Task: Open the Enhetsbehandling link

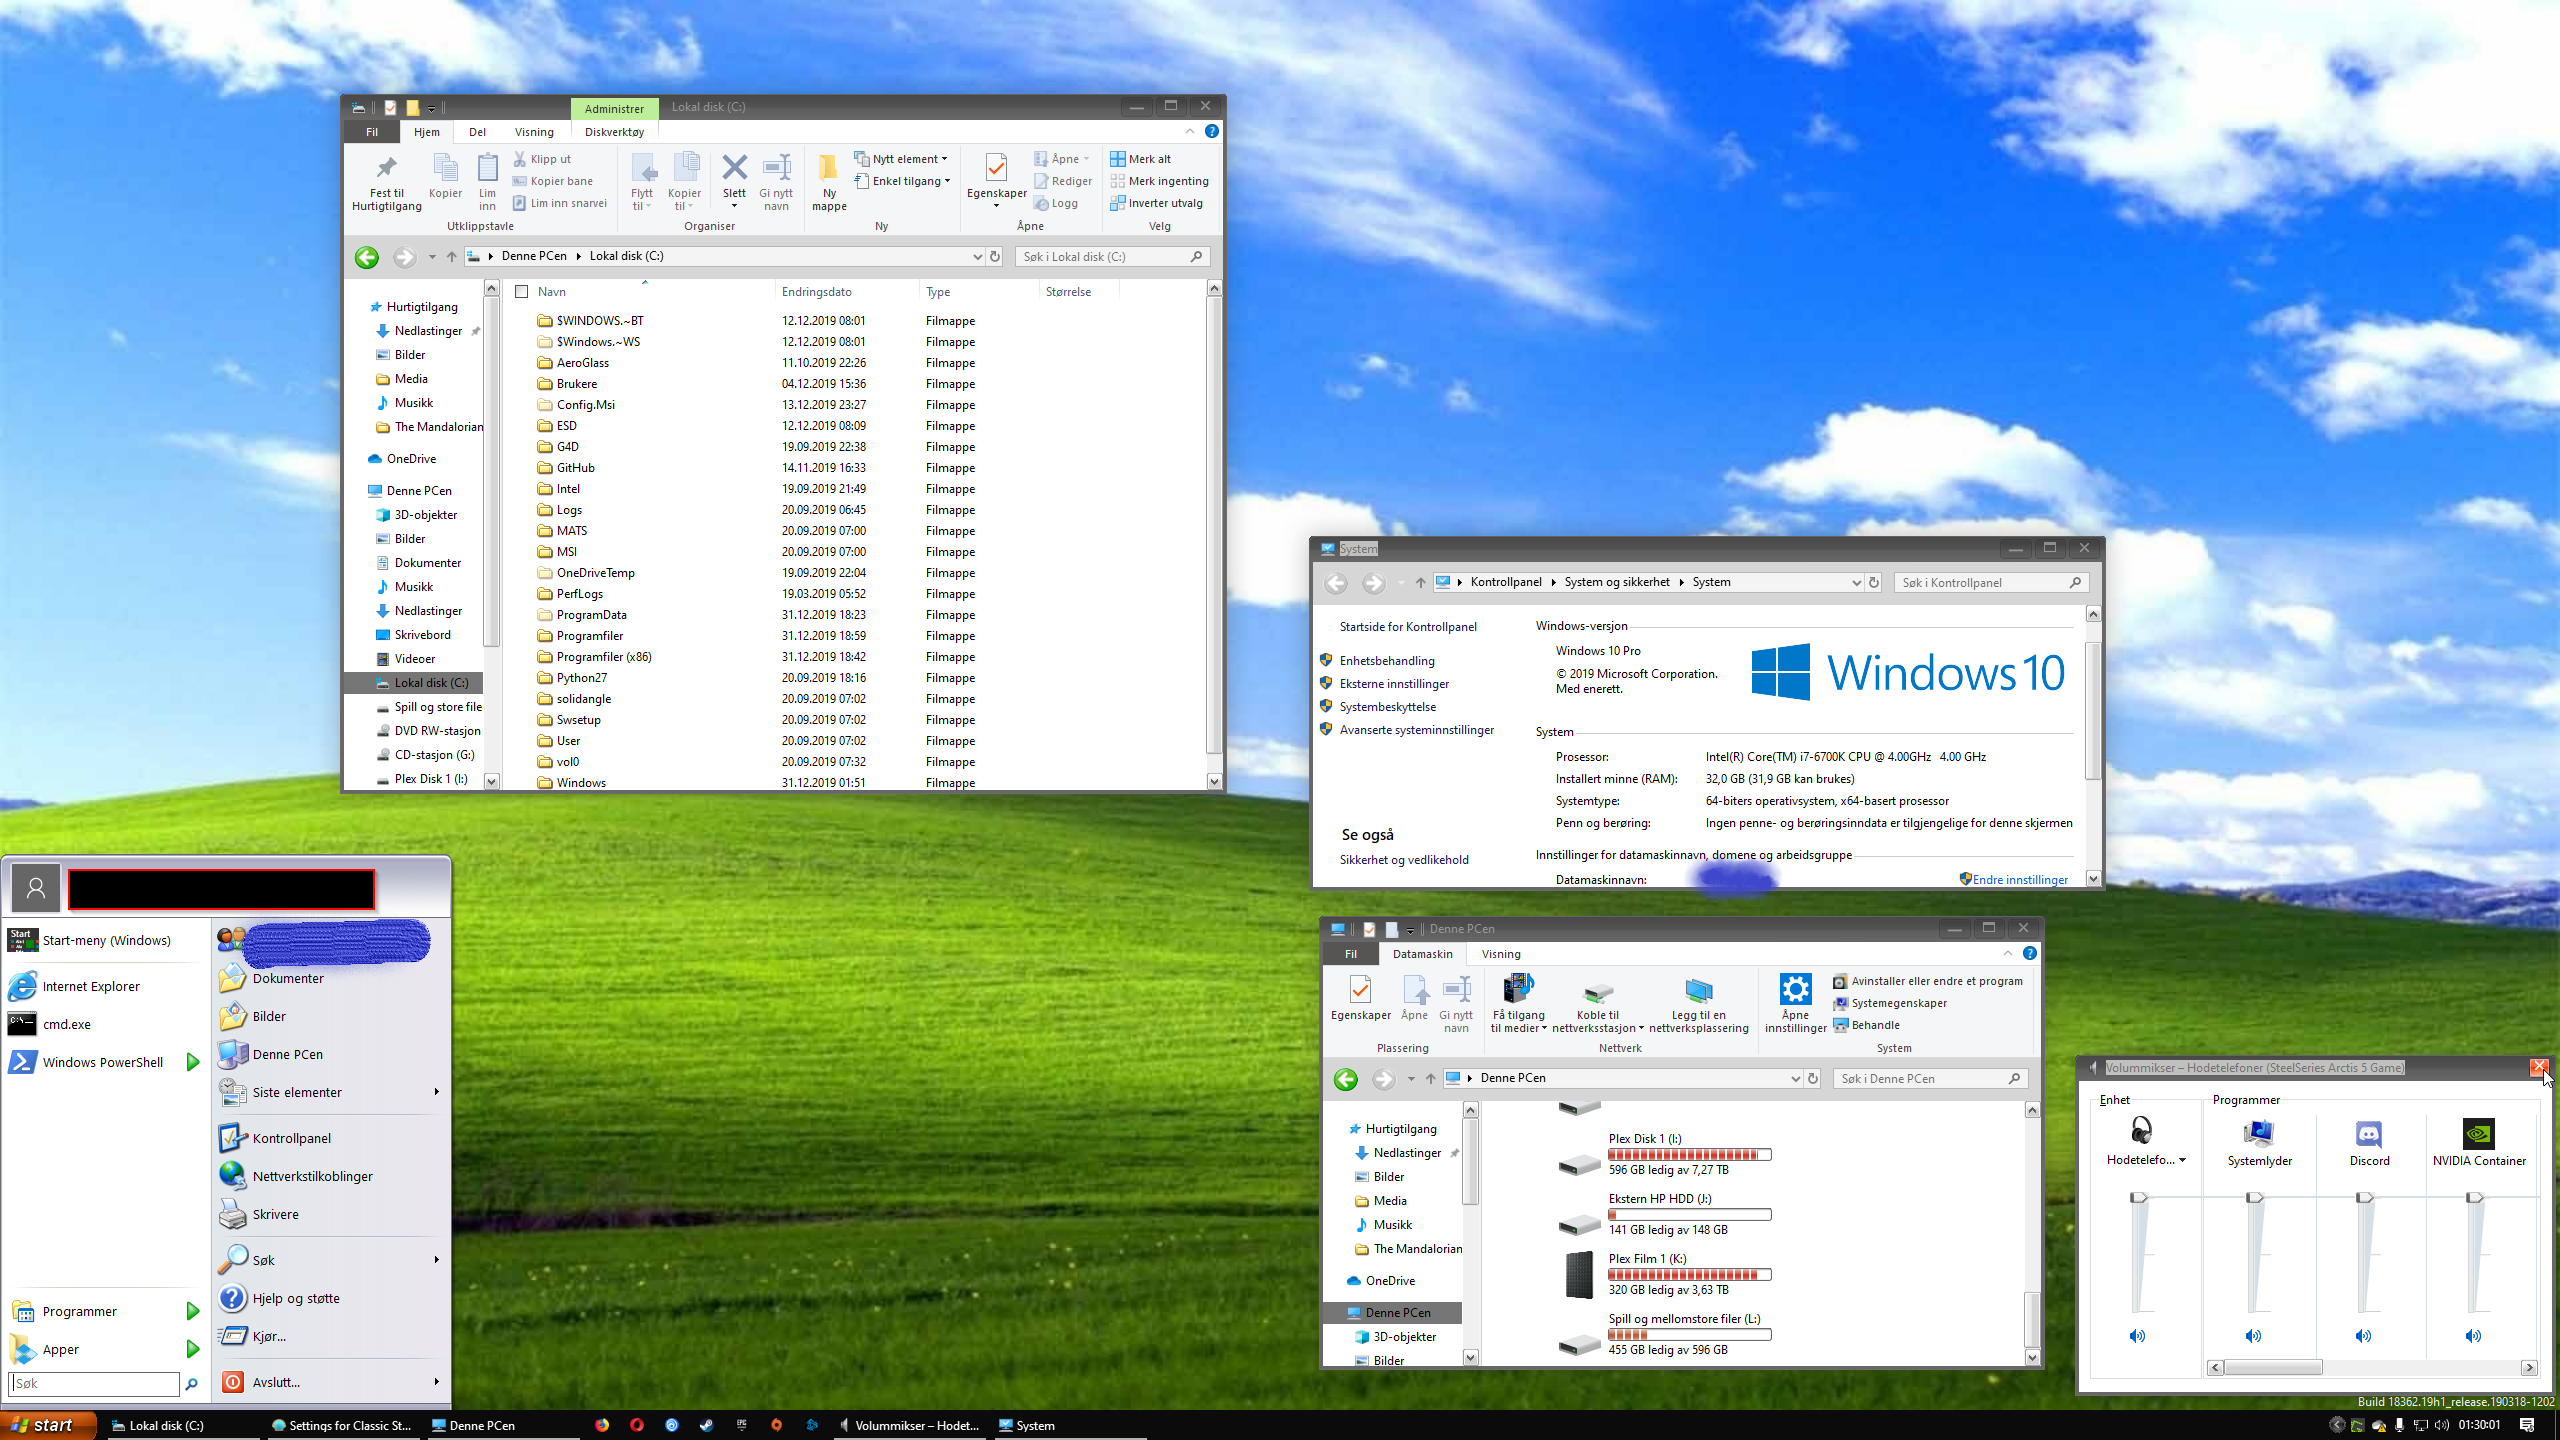Action: pos(1386,661)
